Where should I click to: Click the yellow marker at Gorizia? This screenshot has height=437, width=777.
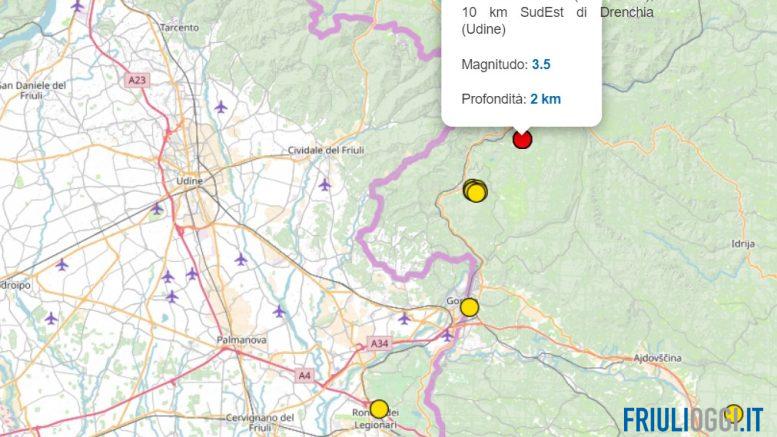click(469, 307)
